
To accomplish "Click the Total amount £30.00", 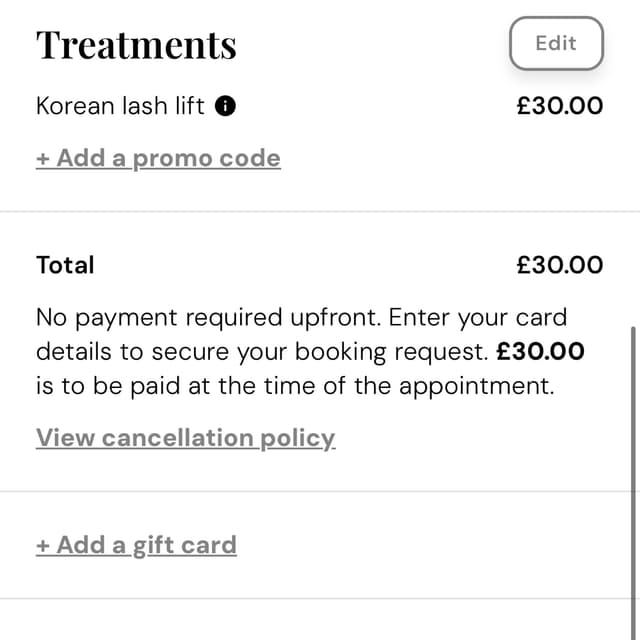I will (559, 265).
